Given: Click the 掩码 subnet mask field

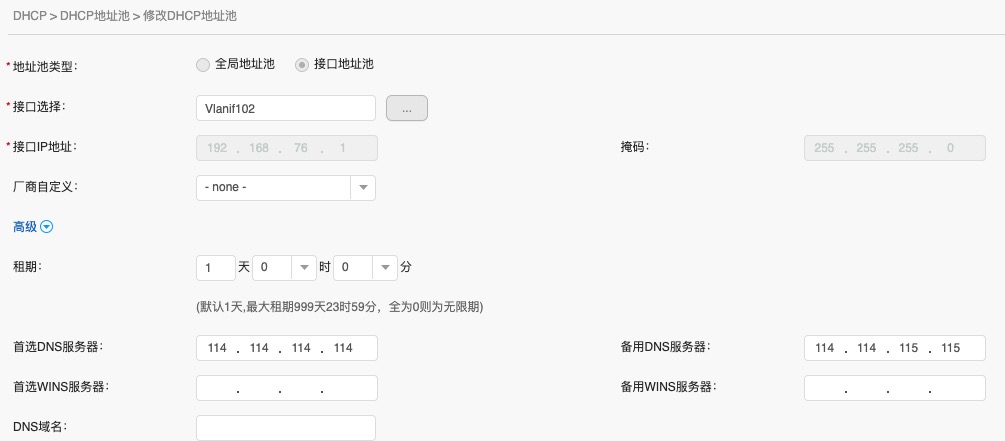Looking at the screenshot, I should 894,148.
